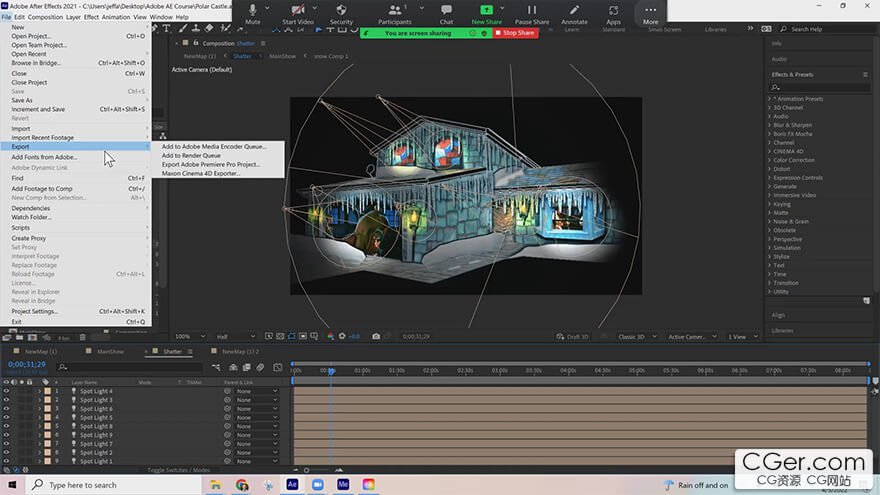The width and height of the screenshot is (880, 495).
Task: Mute the microphone in the Zoom toolbar
Action: tap(253, 14)
